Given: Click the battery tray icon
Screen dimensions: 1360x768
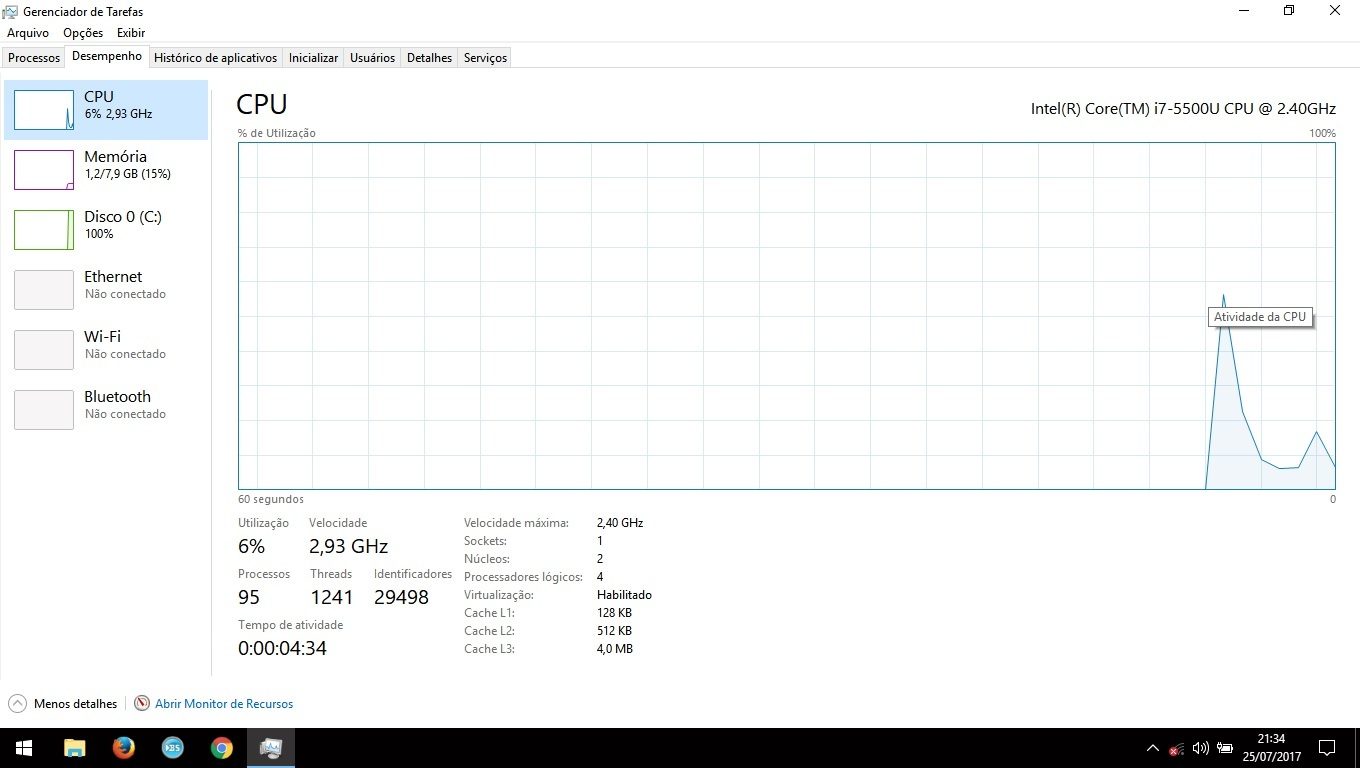Looking at the screenshot, I should pos(1224,748).
